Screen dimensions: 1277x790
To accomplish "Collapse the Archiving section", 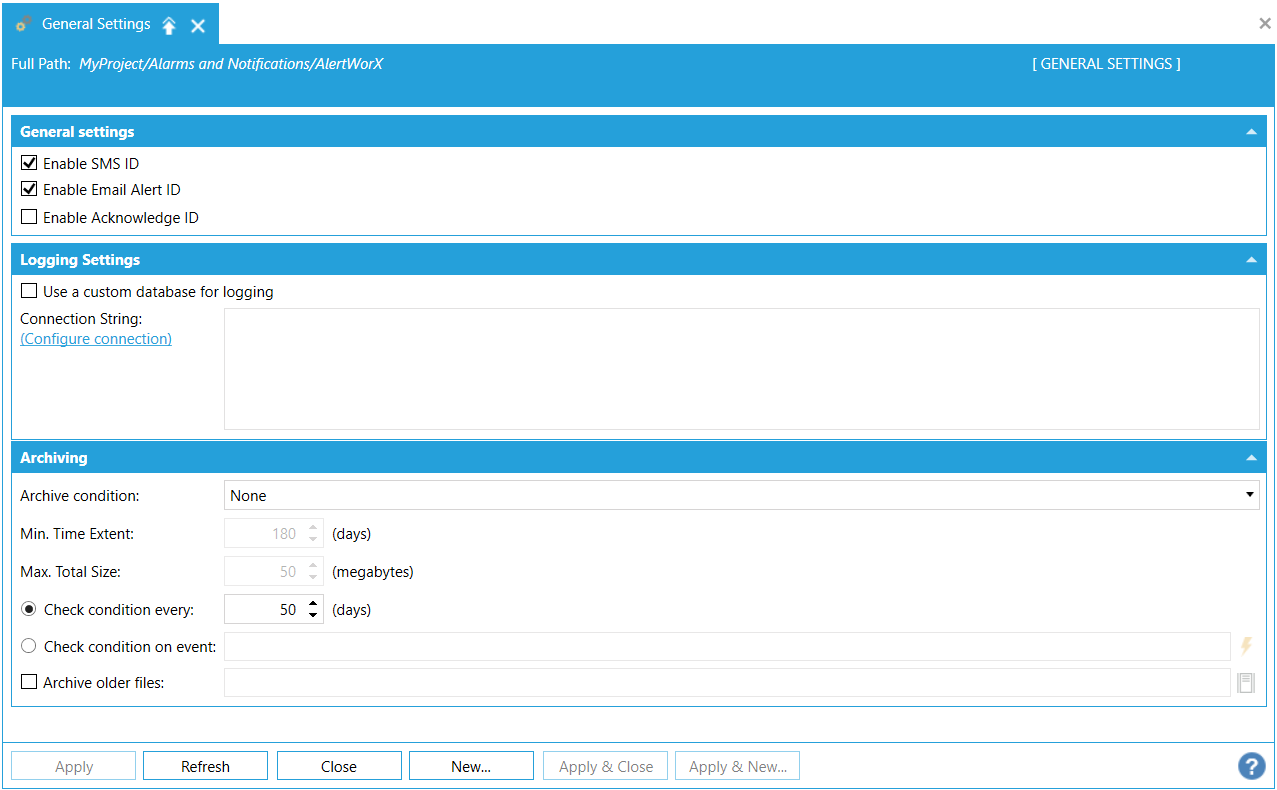I will [x=1250, y=458].
